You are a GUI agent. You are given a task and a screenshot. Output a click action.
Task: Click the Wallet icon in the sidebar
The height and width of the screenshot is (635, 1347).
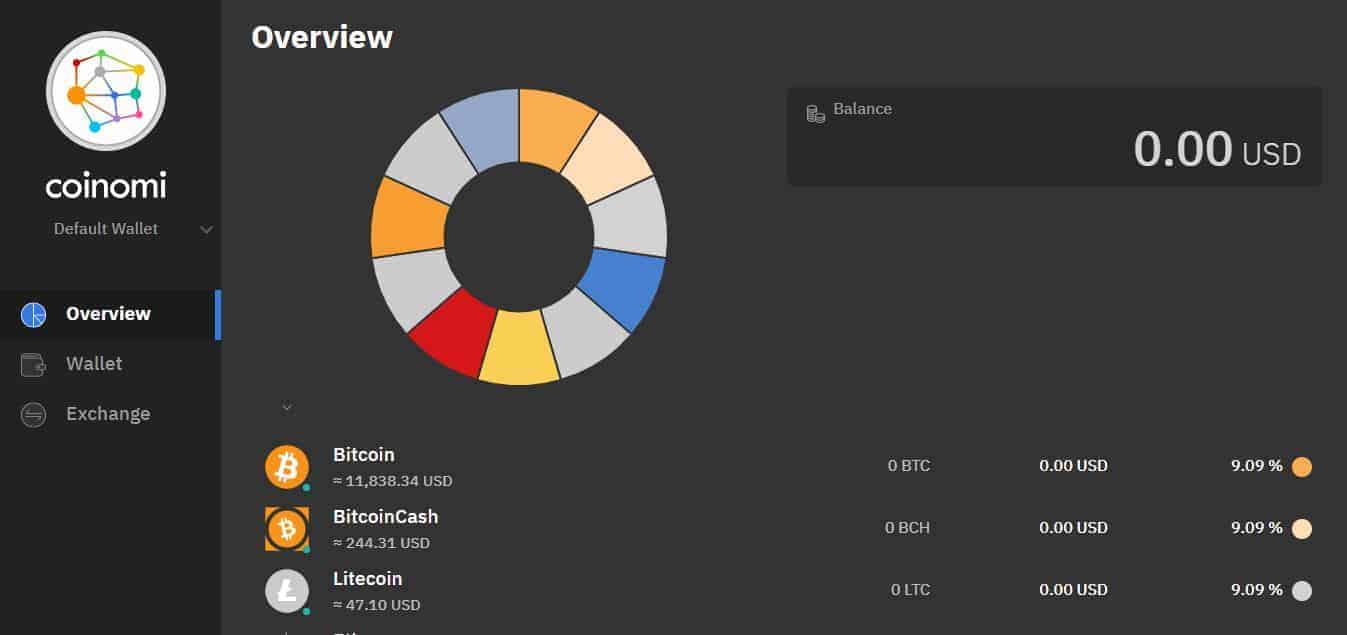pyautogui.click(x=33, y=365)
